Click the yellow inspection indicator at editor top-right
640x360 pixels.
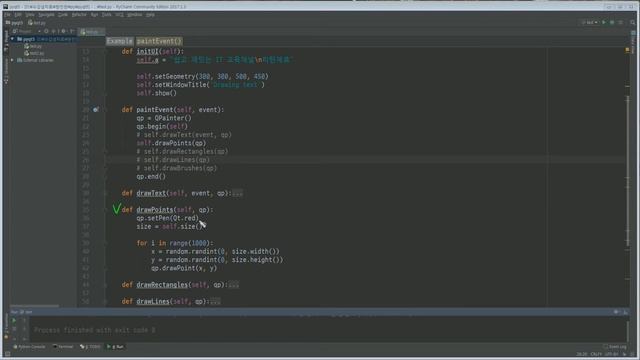(627, 50)
